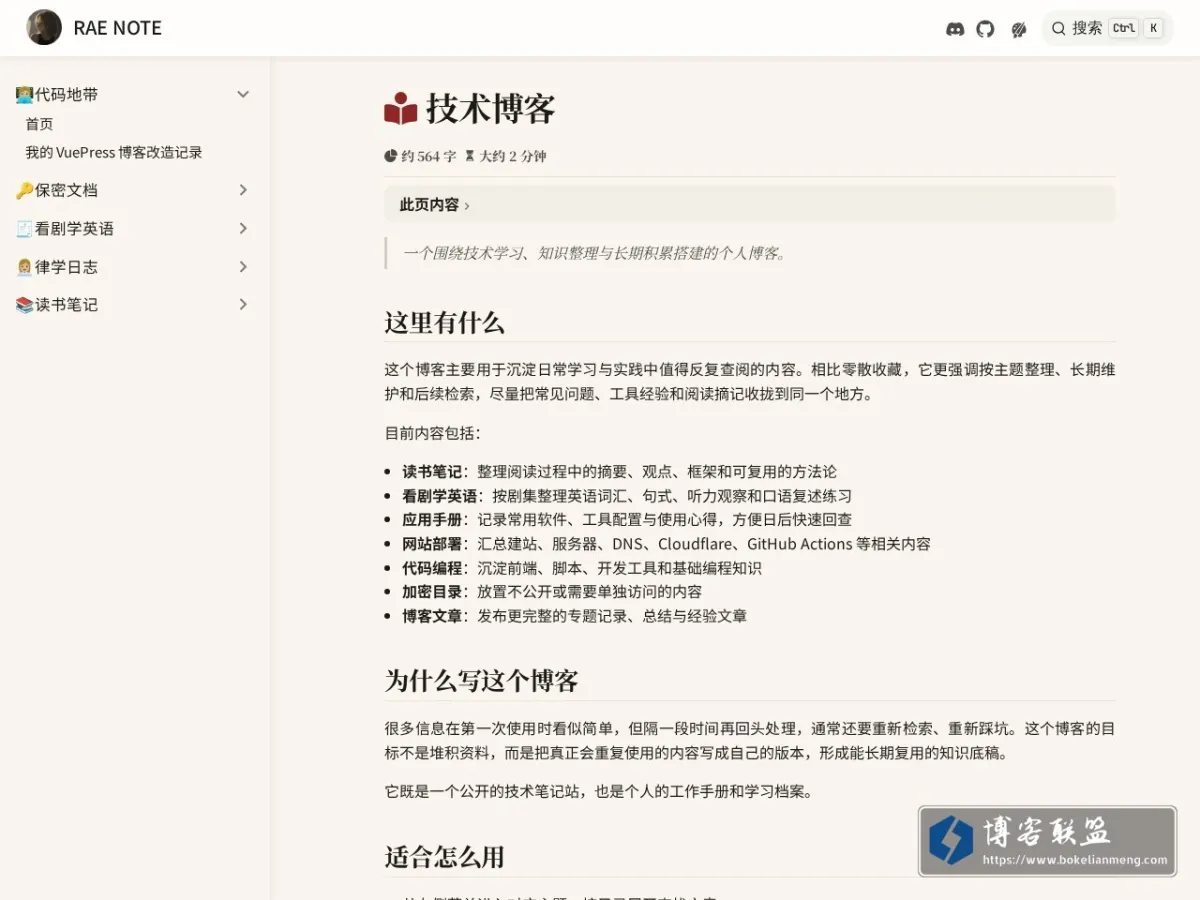Click the red book icon beside 技术博客

pyautogui.click(x=401, y=108)
